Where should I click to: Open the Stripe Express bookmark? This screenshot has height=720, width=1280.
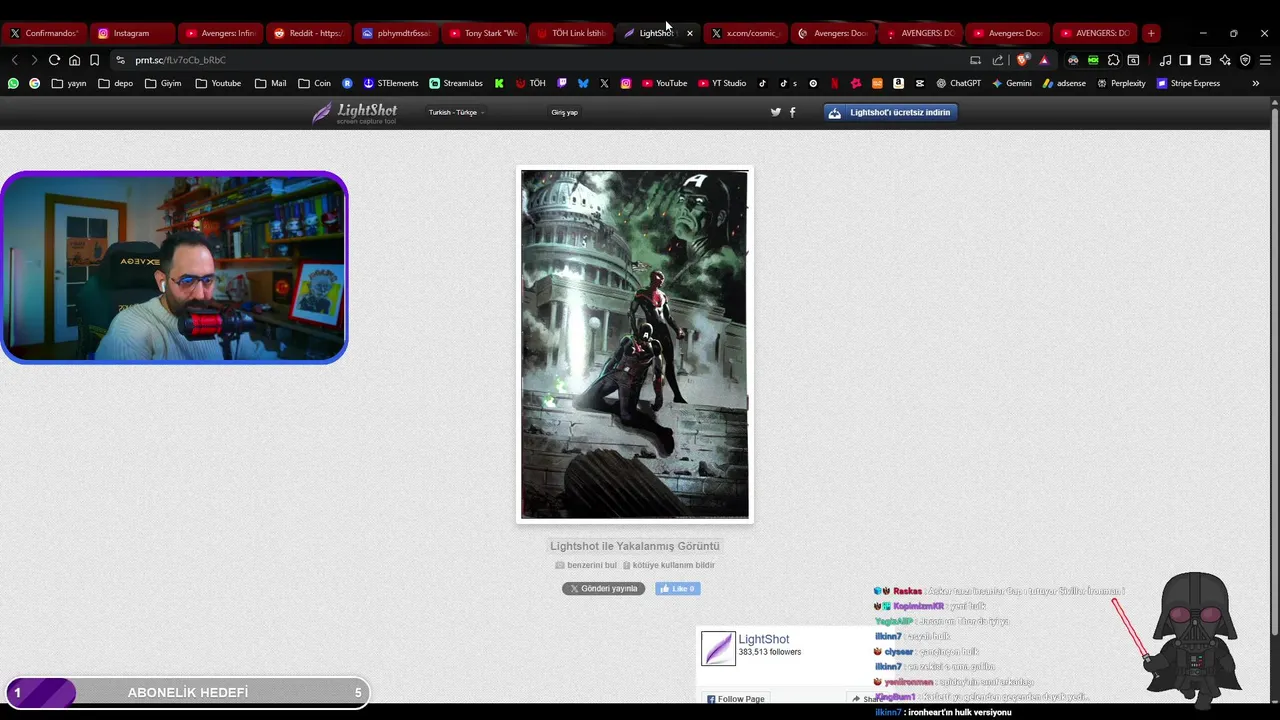[1188, 83]
